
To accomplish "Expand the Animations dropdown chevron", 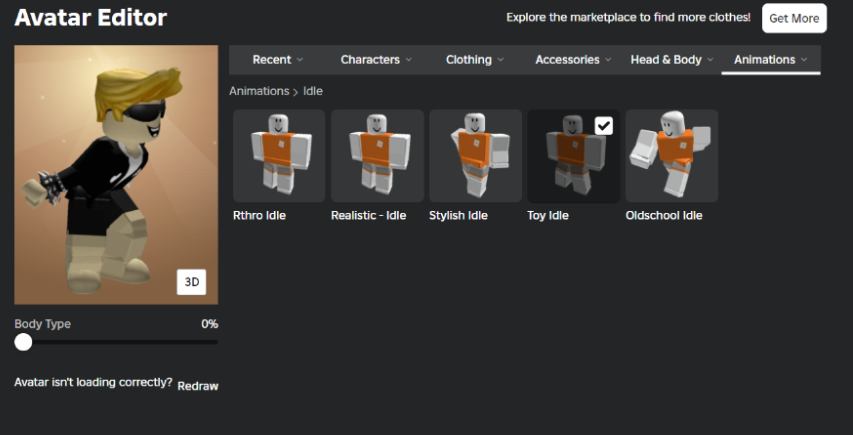I will (804, 60).
